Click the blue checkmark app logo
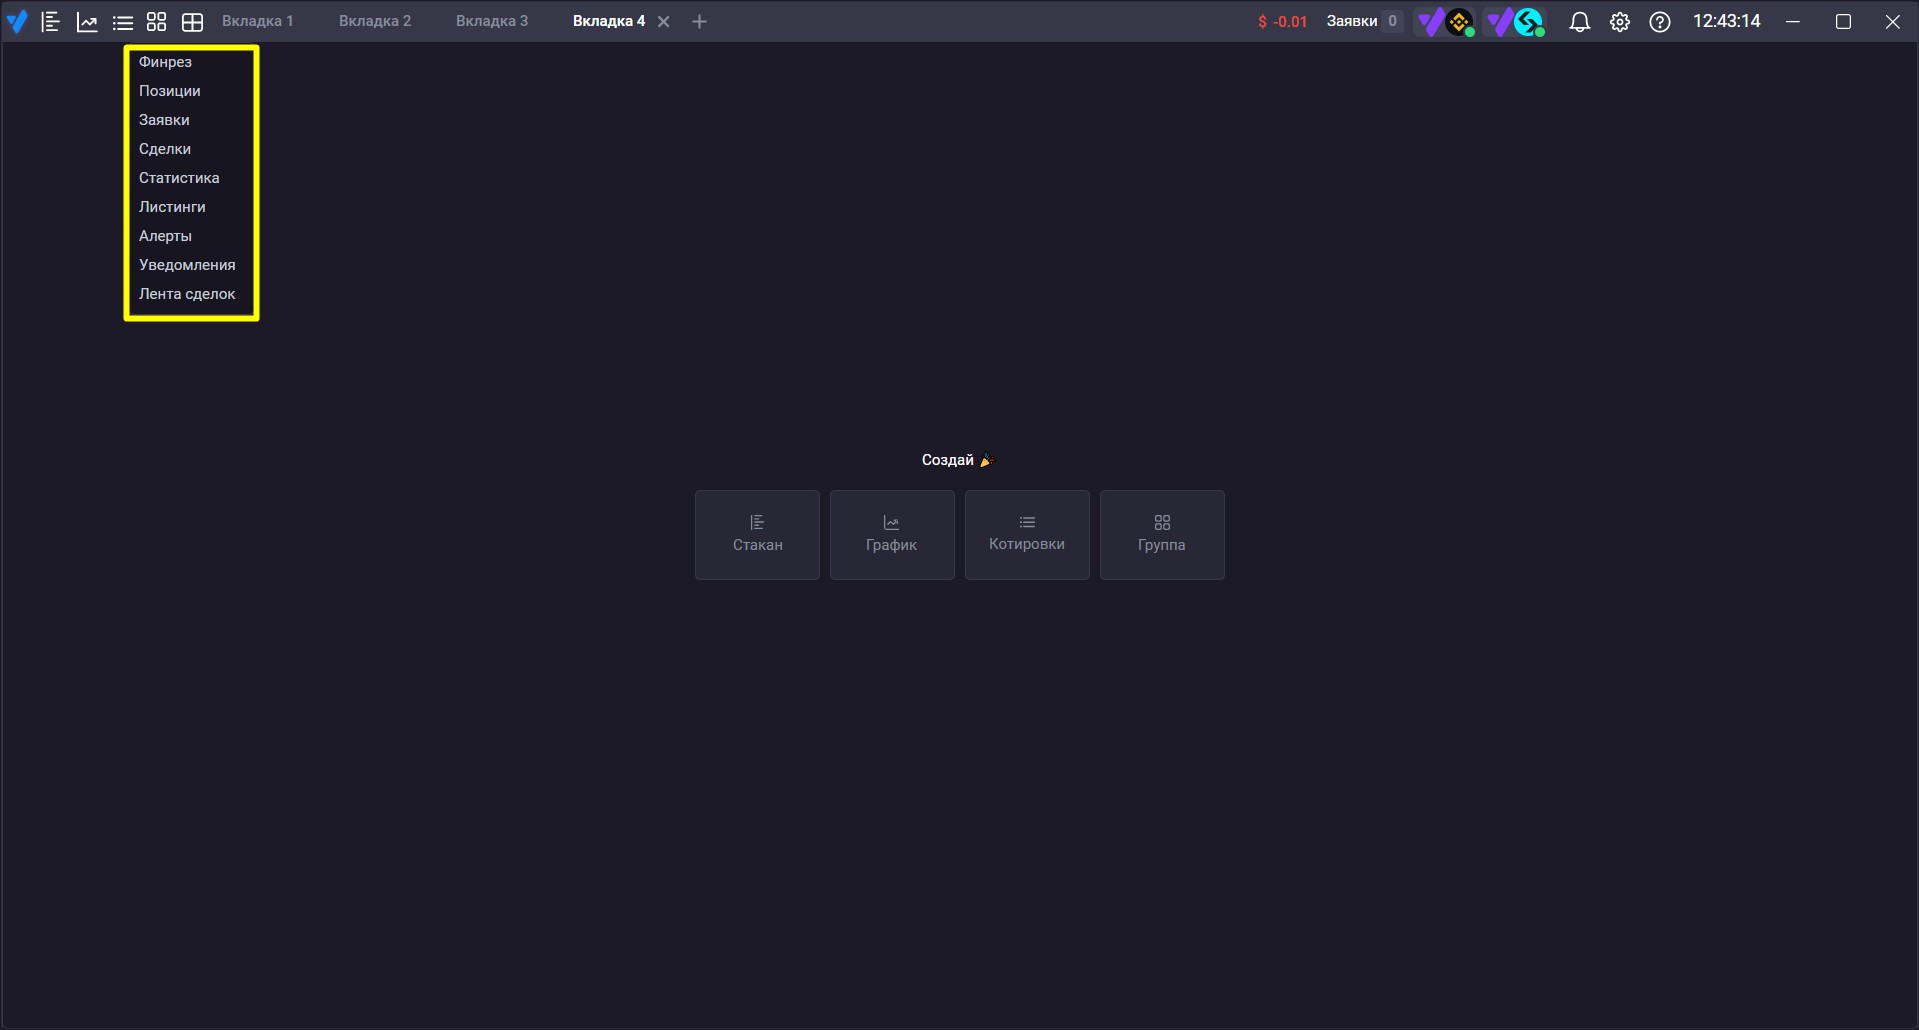This screenshot has width=1919, height=1030. click(17, 21)
